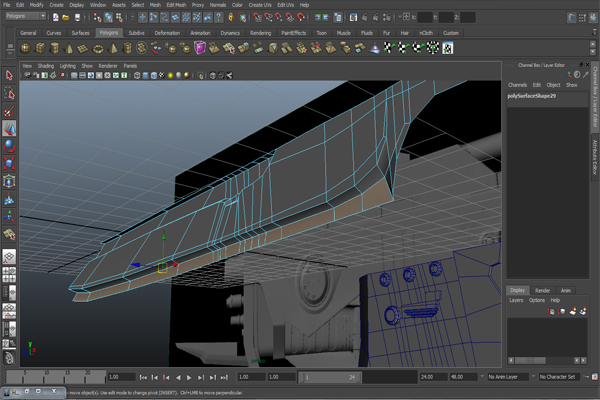Toggle smooth shade all blue cube

145,75
